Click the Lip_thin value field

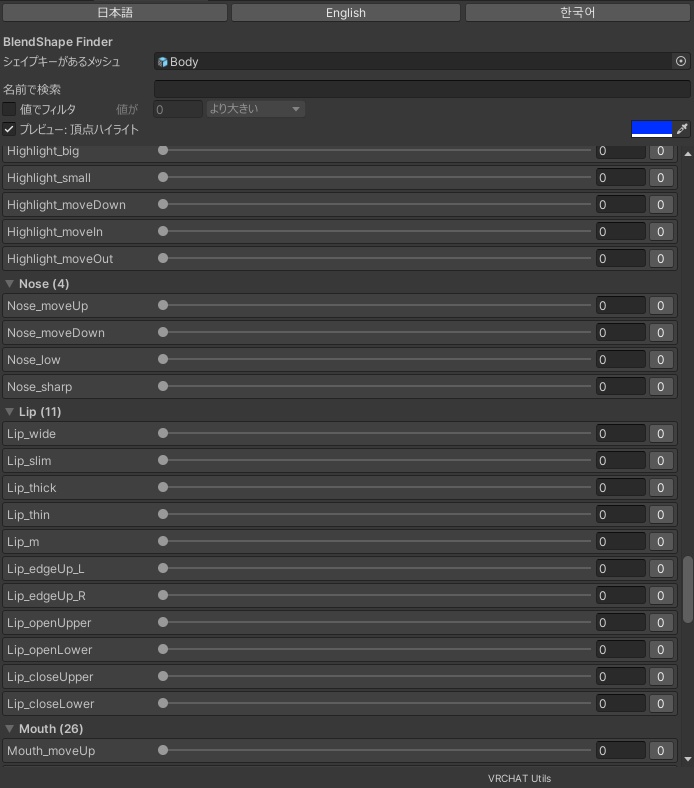[x=621, y=515]
